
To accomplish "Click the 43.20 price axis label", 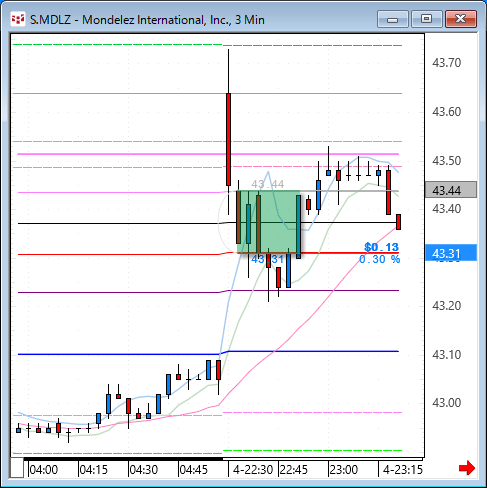I will click(x=446, y=305).
